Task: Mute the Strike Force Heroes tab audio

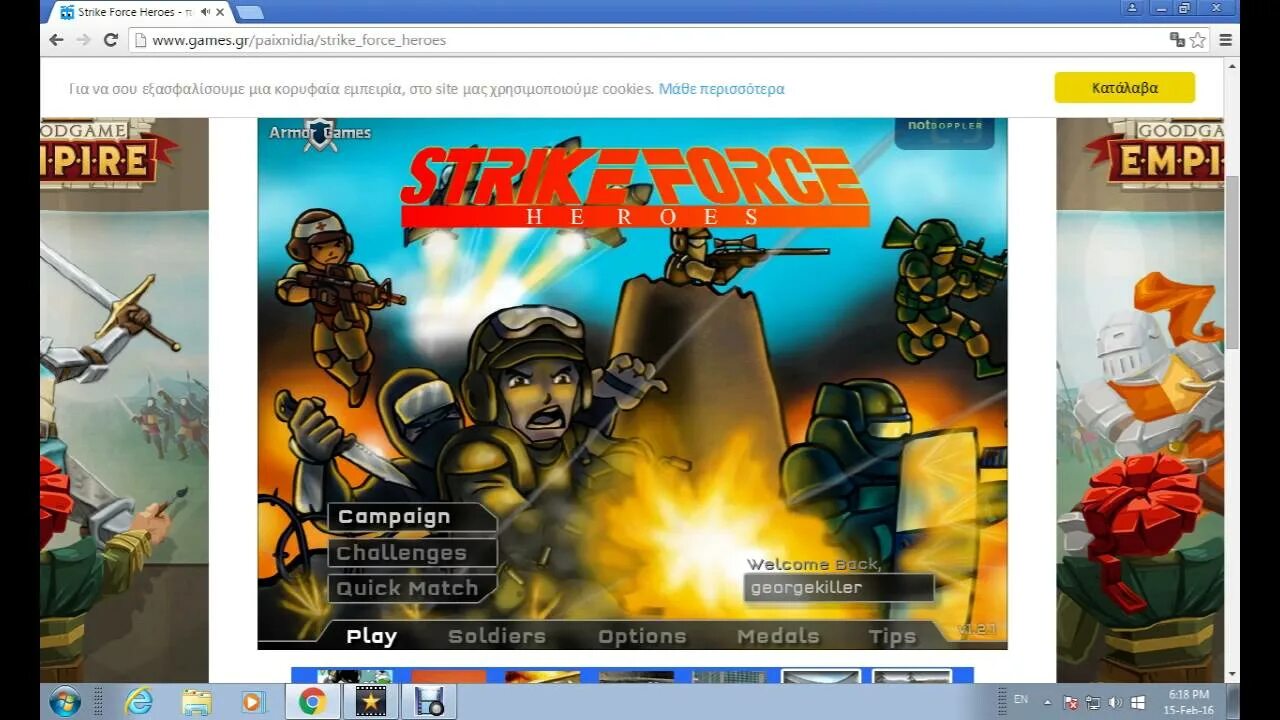Action: [x=205, y=12]
